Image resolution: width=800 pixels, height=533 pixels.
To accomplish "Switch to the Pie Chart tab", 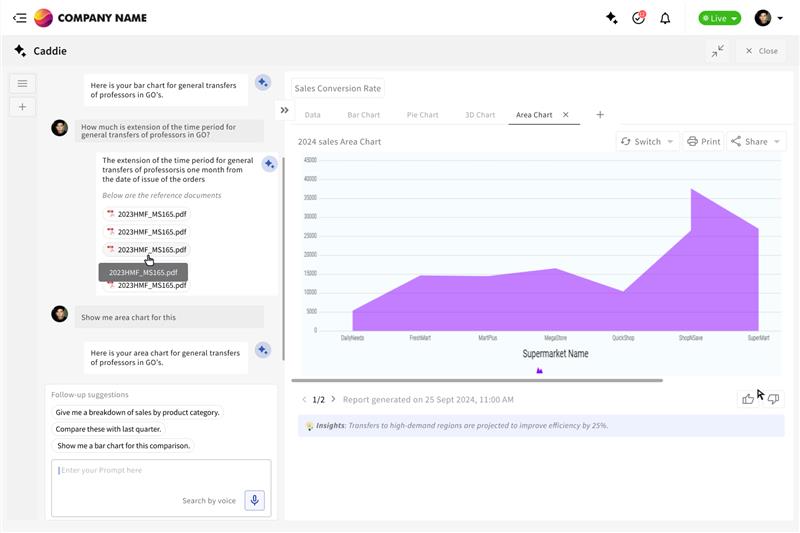I will pyautogui.click(x=422, y=115).
